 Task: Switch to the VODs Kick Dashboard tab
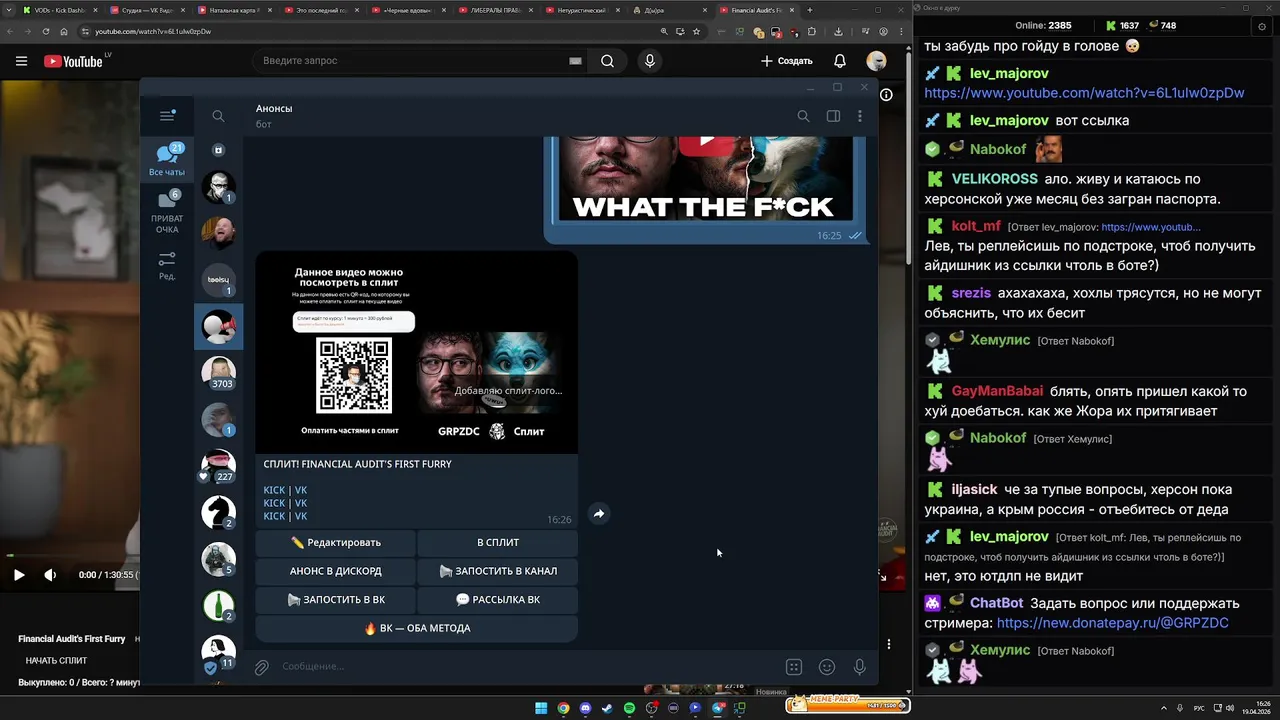tap(60, 10)
